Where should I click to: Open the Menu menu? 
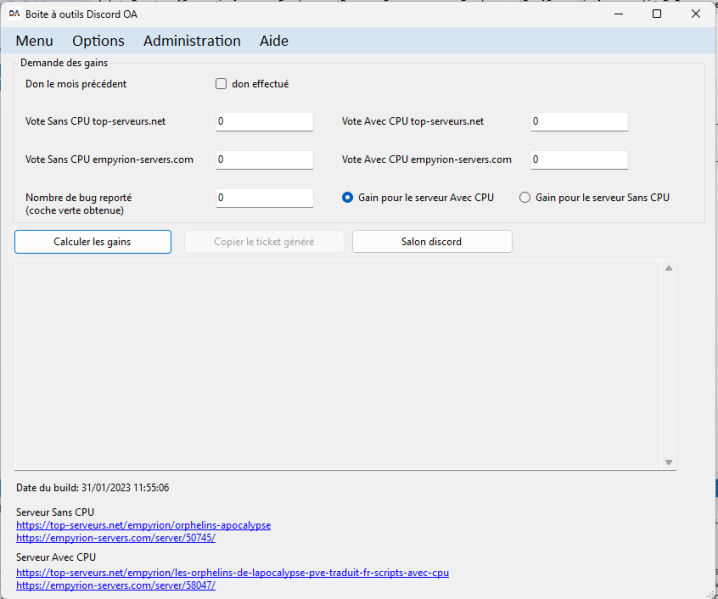pos(34,41)
